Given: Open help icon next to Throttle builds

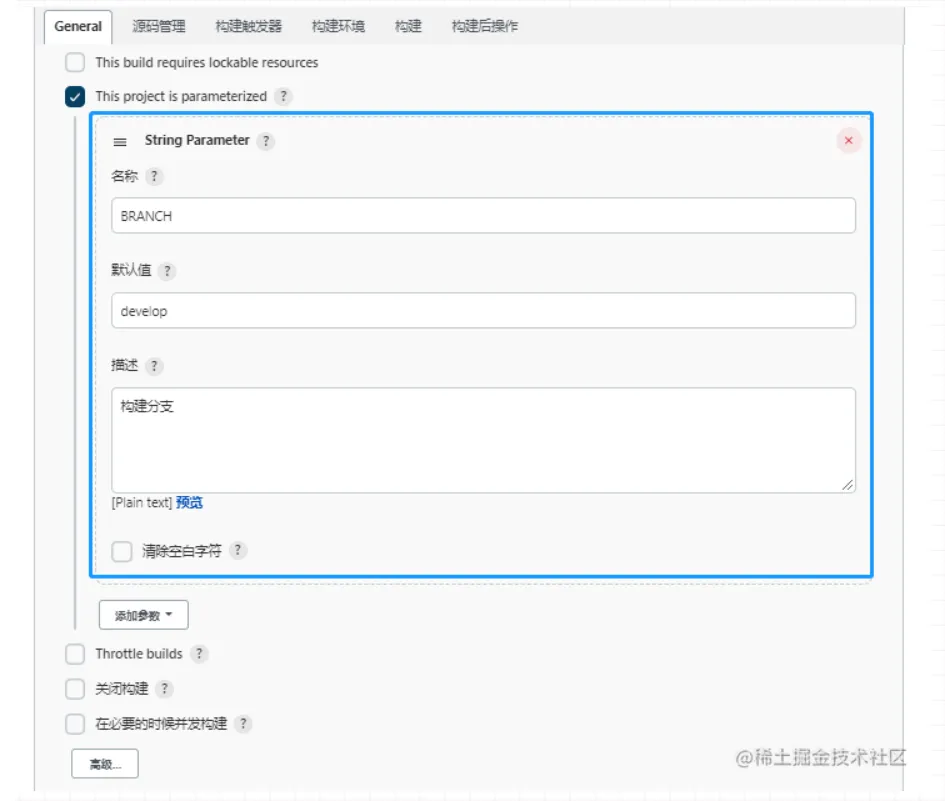Looking at the screenshot, I should 199,654.
